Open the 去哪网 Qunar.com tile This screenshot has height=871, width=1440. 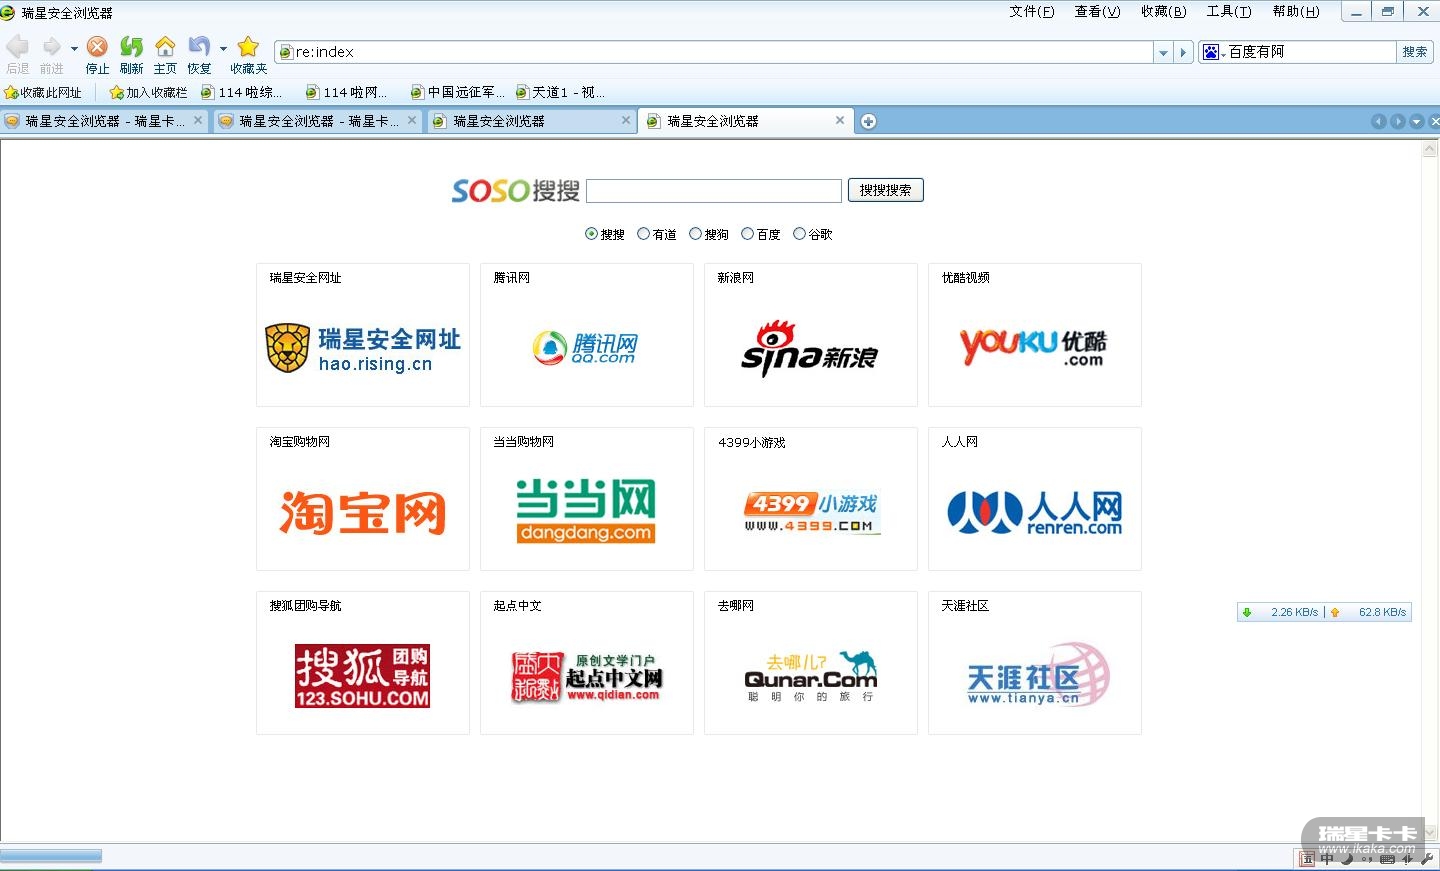tap(811, 663)
